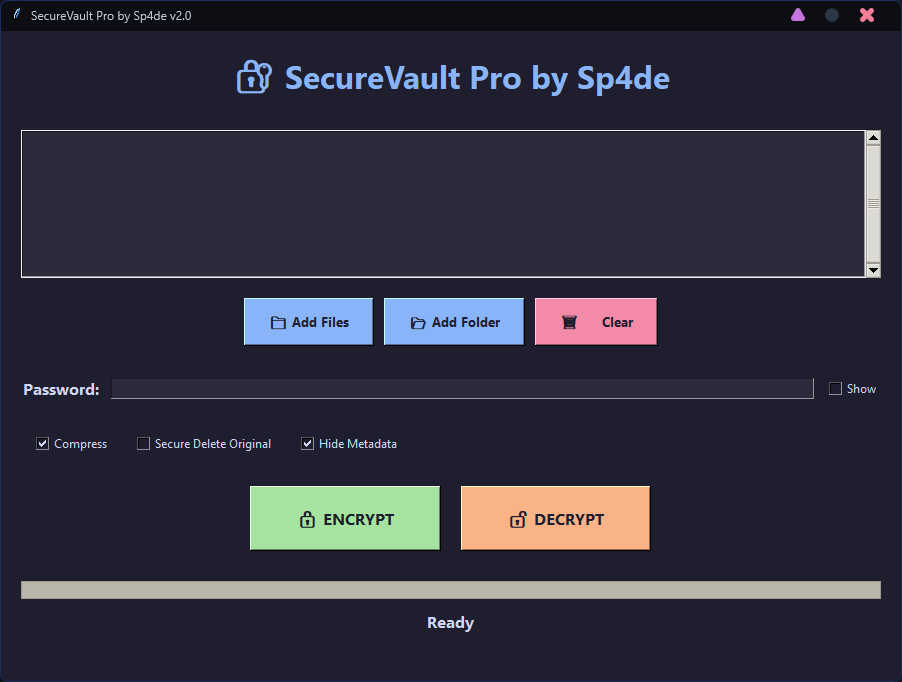This screenshot has height=682, width=902.
Task: Start encryption with ENCRYPT button
Action: (345, 518)
